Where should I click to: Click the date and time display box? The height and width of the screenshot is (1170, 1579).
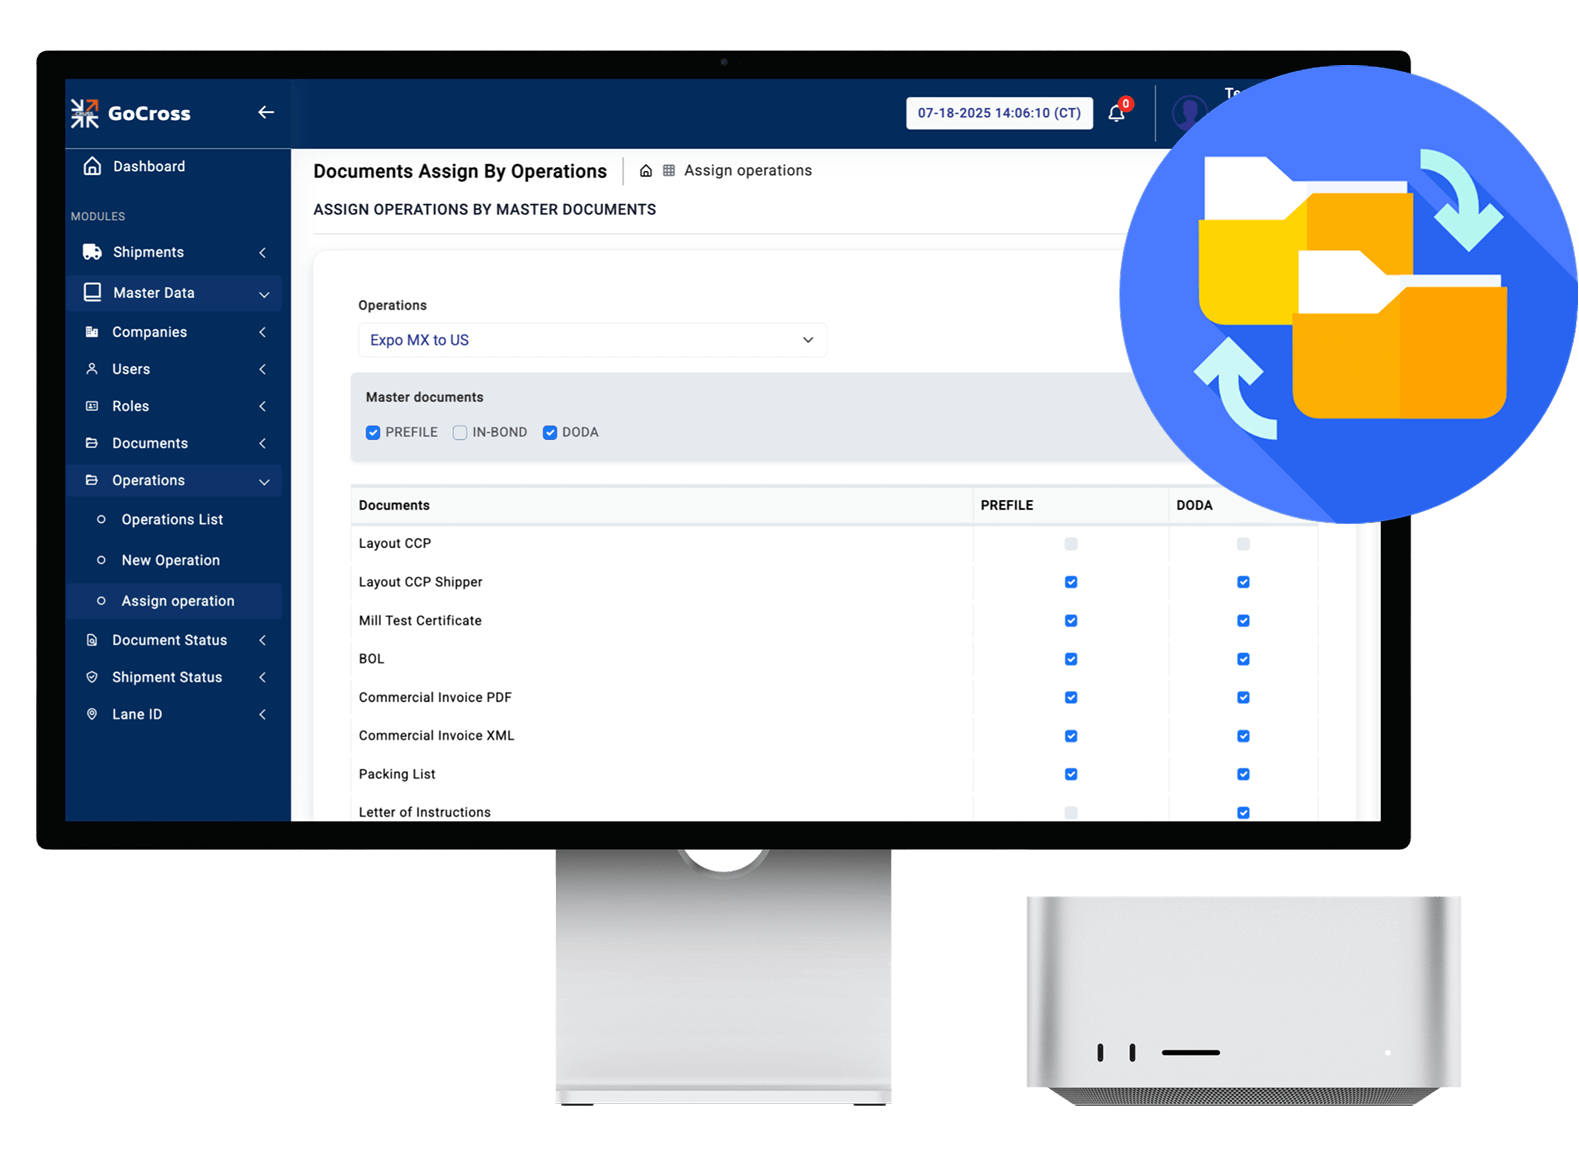[999, 113]
